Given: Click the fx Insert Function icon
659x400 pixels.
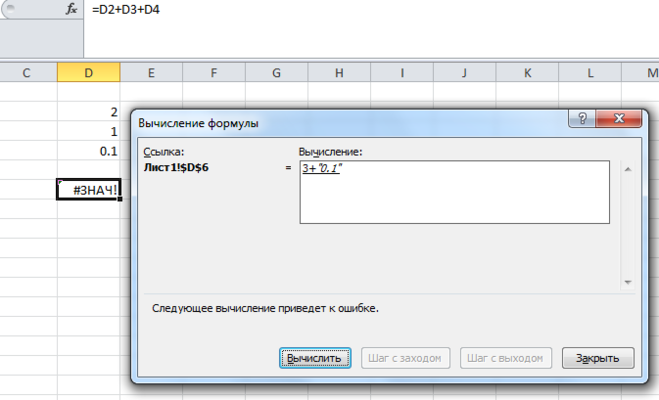Looking at the screenshot, I should pos(71,9).
